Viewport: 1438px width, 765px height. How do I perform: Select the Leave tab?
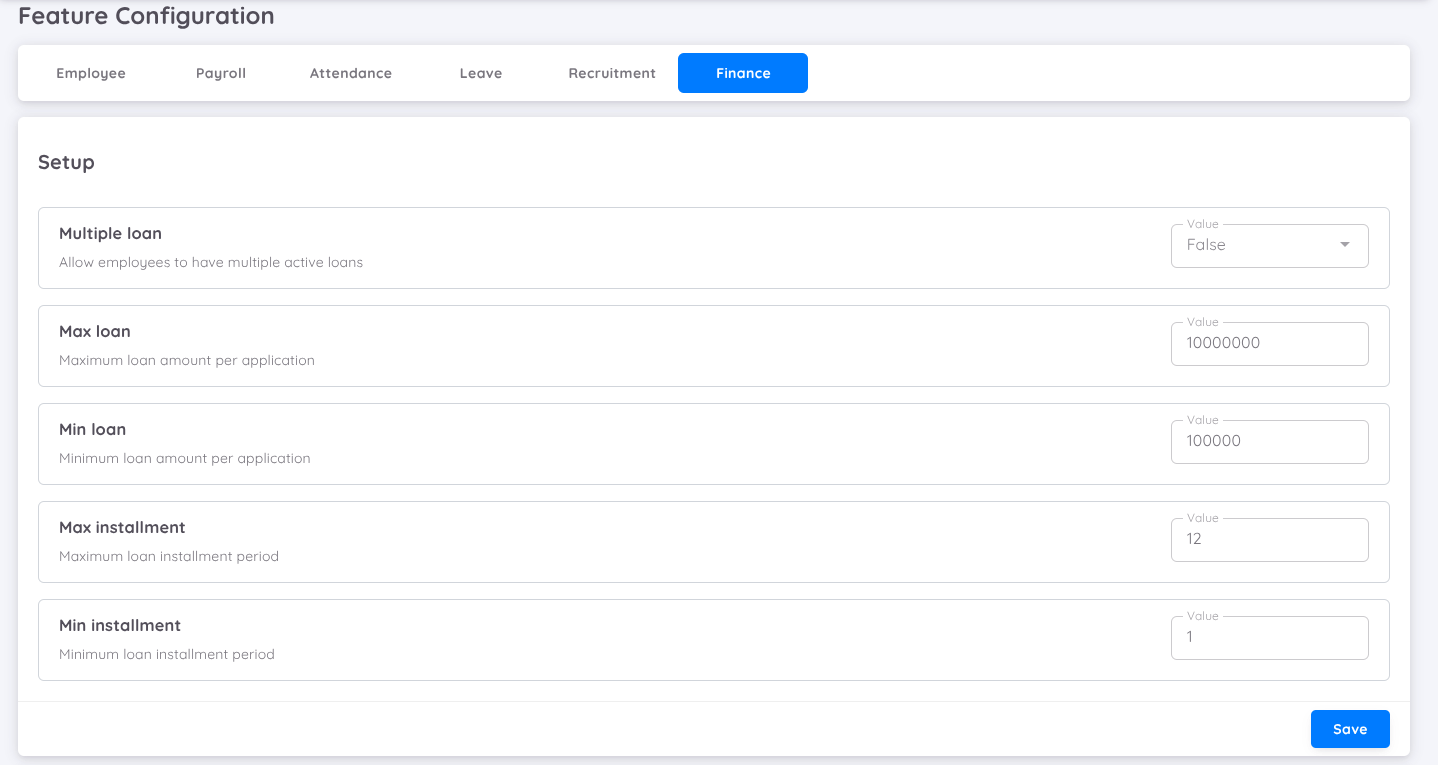[481, 73]
